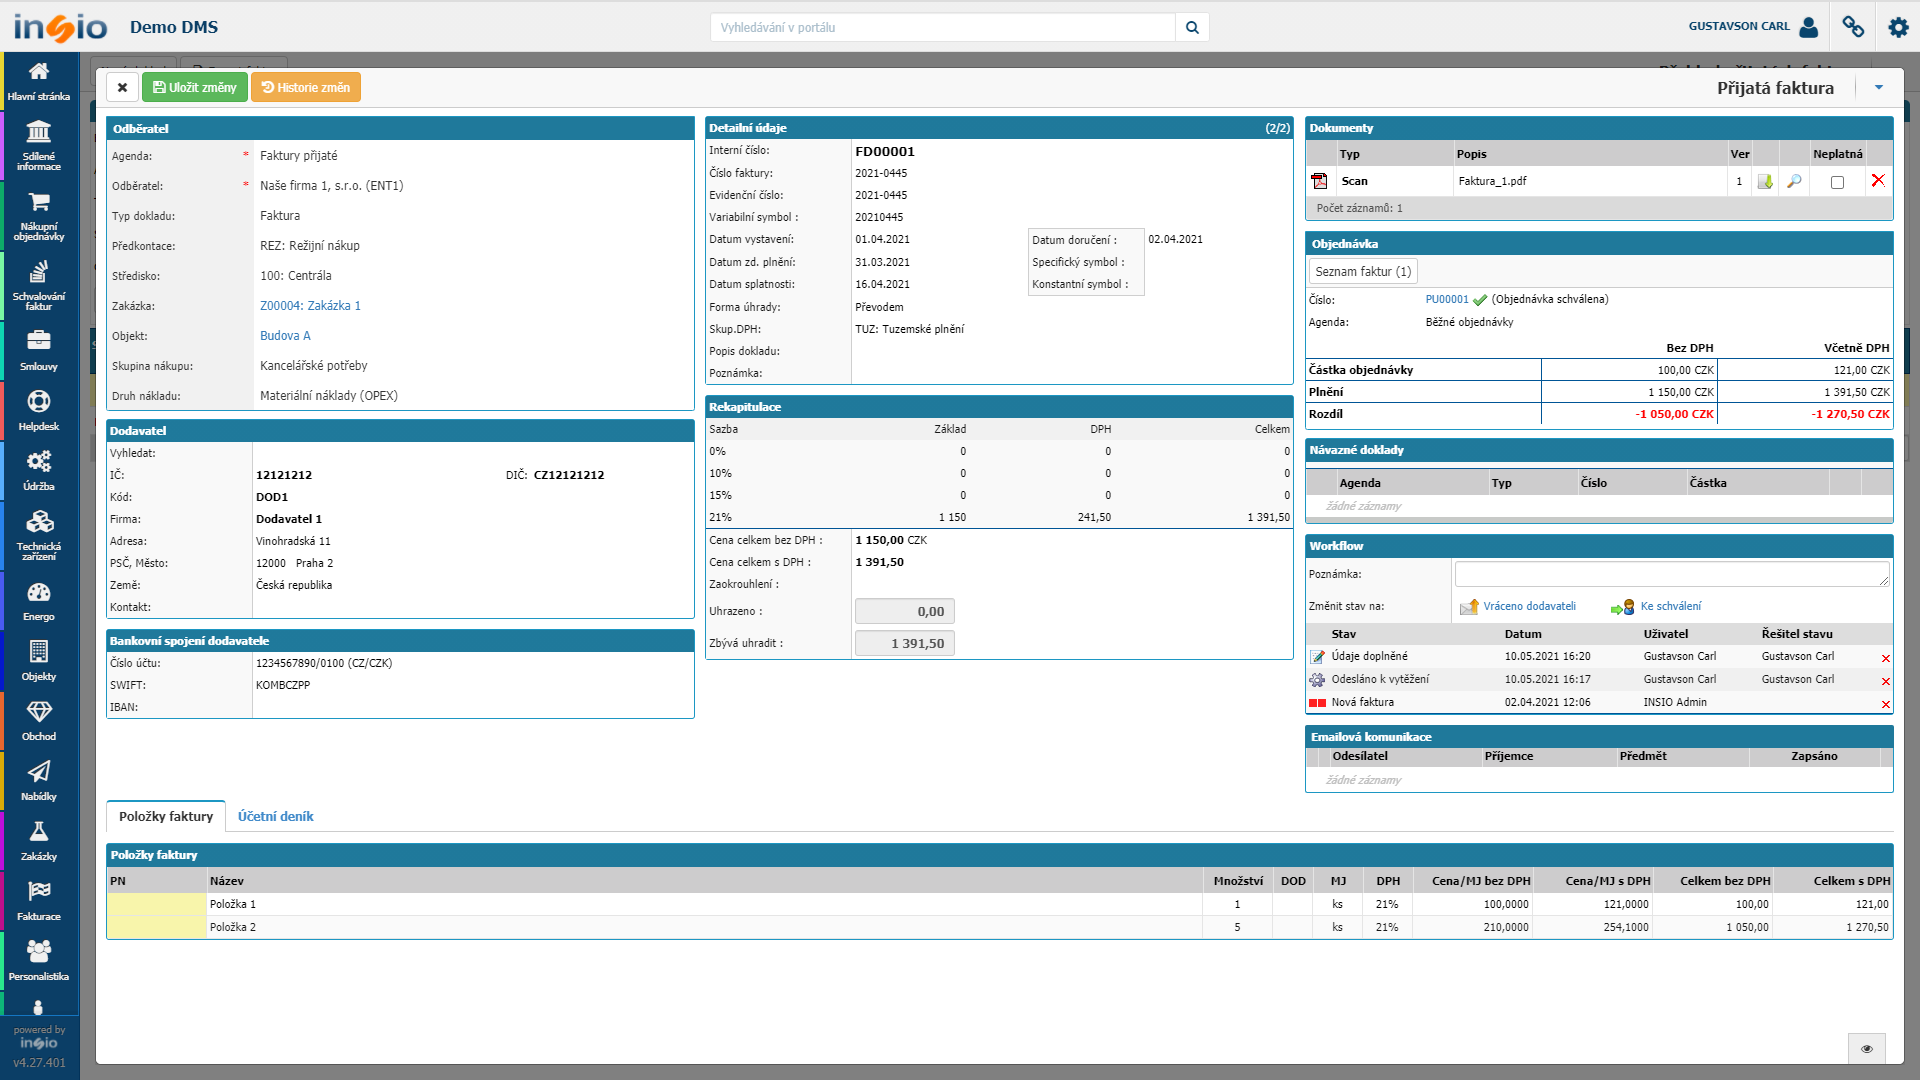Image resolution: width=1920 pixels, height=1080 pixels.
Task: Close the invoice dialog with X
Action: [x=122, y=87]
